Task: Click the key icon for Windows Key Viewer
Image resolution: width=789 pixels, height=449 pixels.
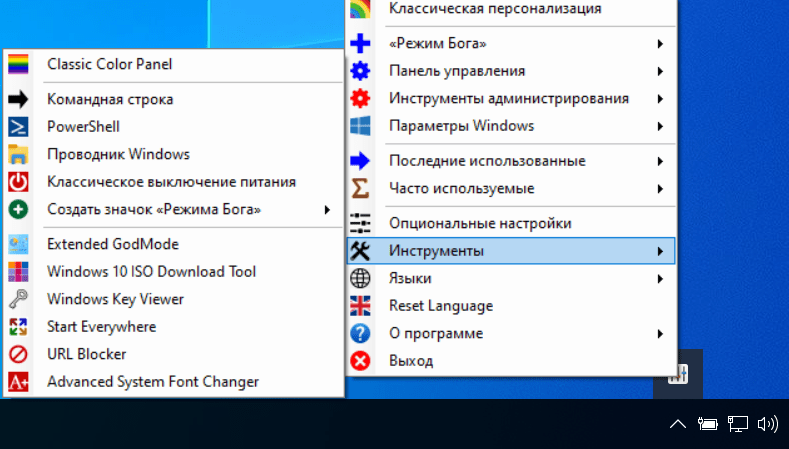Action: 18,299
